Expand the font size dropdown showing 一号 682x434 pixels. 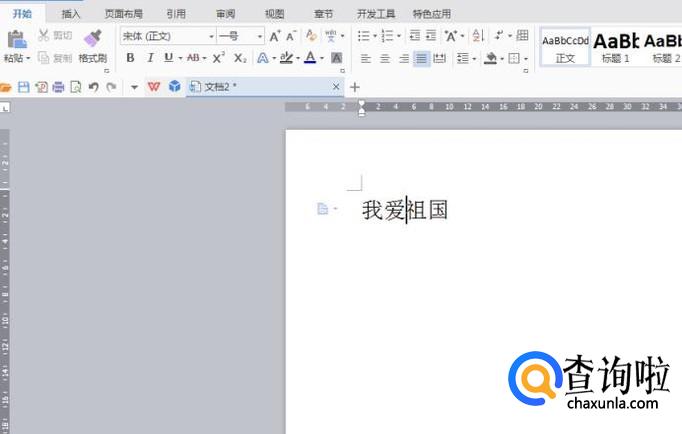click(259, 36)
